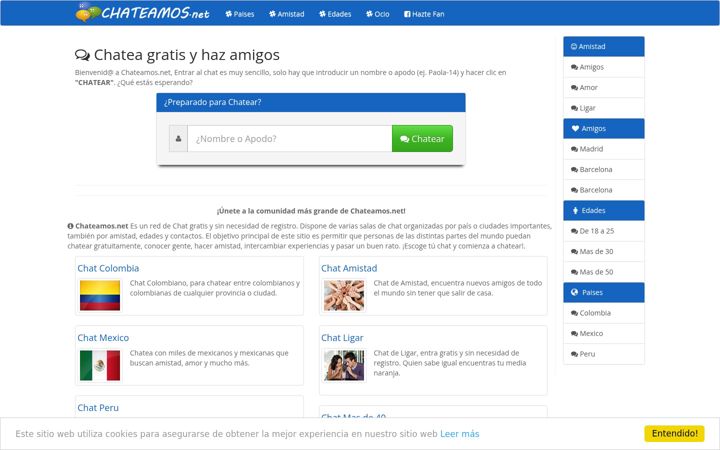Click the globe icon in Paises header
This screenshot has width=720, height=450.
click(574, 292)
